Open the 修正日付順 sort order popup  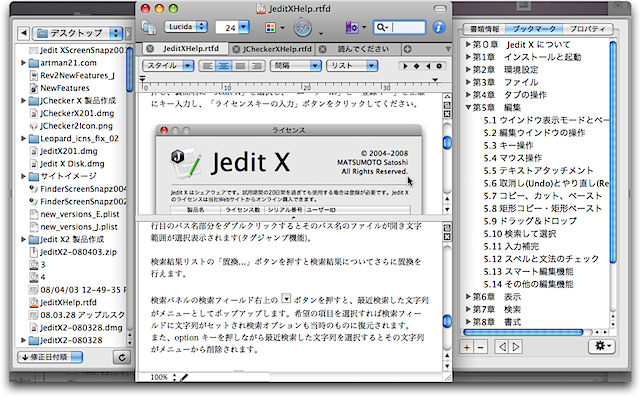click(x=50, y=357)
